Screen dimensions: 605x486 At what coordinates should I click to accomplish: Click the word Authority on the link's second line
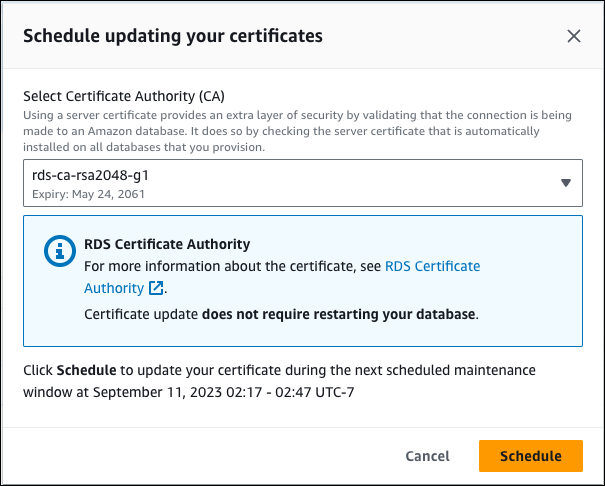click(114, 288)
